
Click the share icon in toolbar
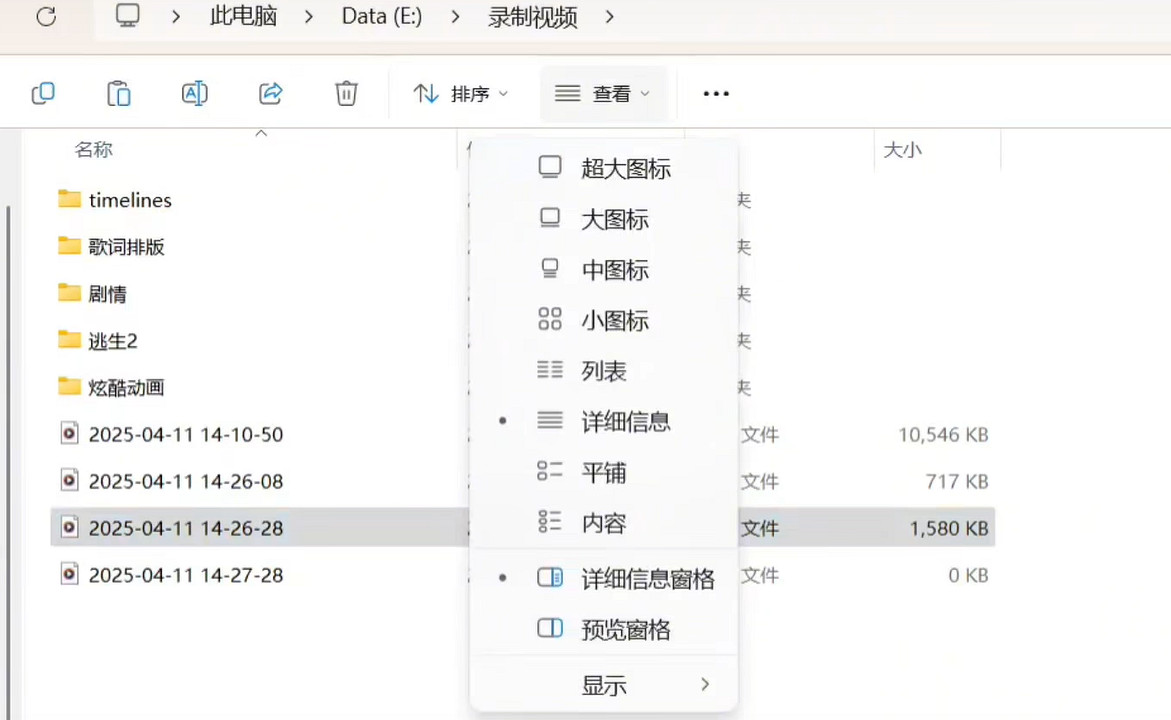click(x=270, y=94)
